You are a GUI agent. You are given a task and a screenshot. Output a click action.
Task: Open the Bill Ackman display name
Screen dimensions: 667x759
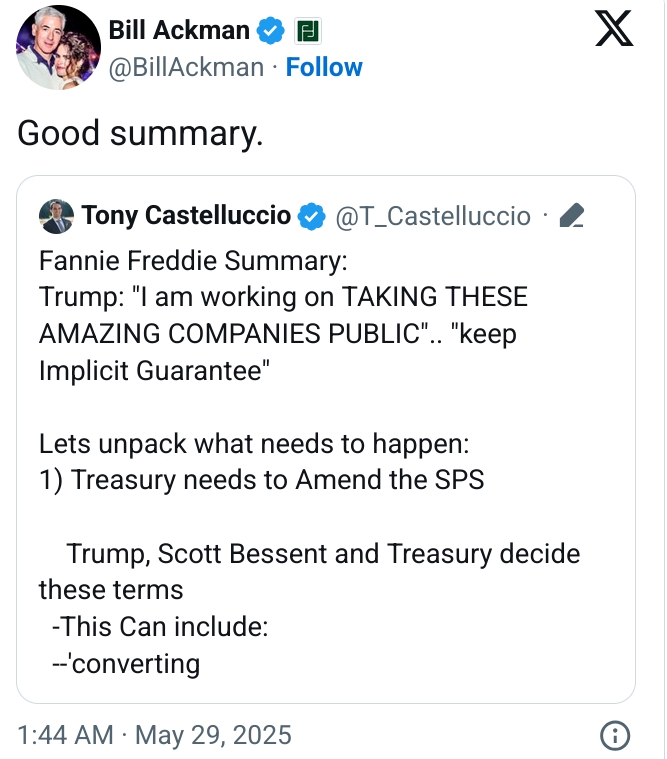(179, 31)
